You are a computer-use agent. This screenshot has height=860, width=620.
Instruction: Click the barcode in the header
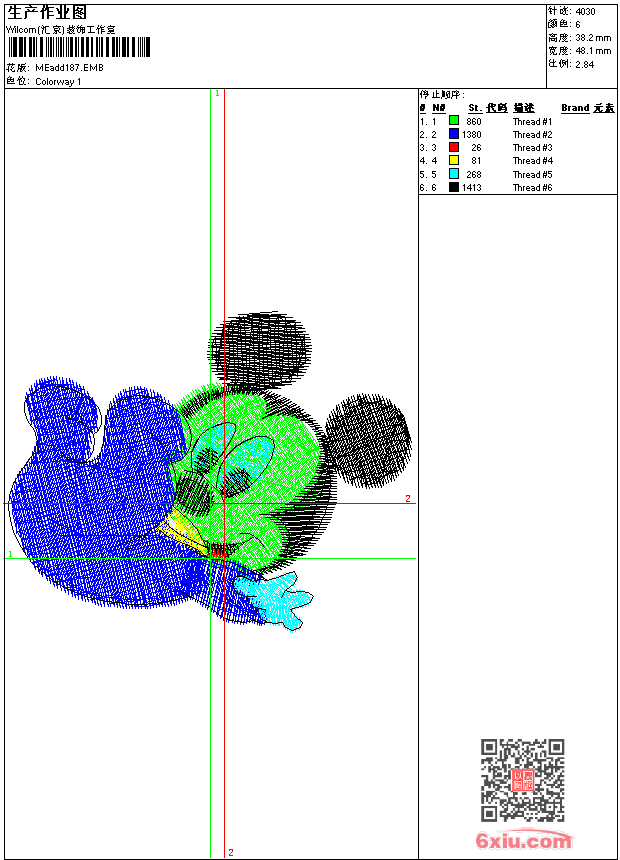[78, 47]
